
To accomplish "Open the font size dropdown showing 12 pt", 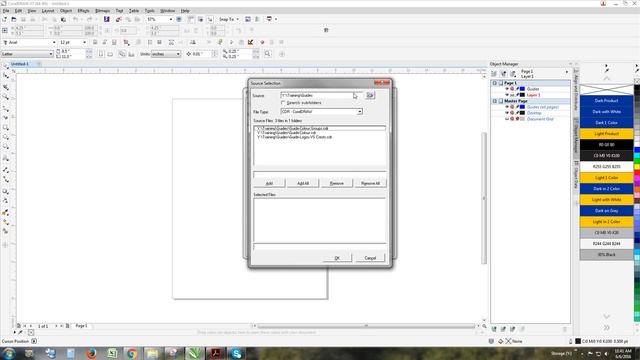I will pyautogui.click(x=84, y=42).
